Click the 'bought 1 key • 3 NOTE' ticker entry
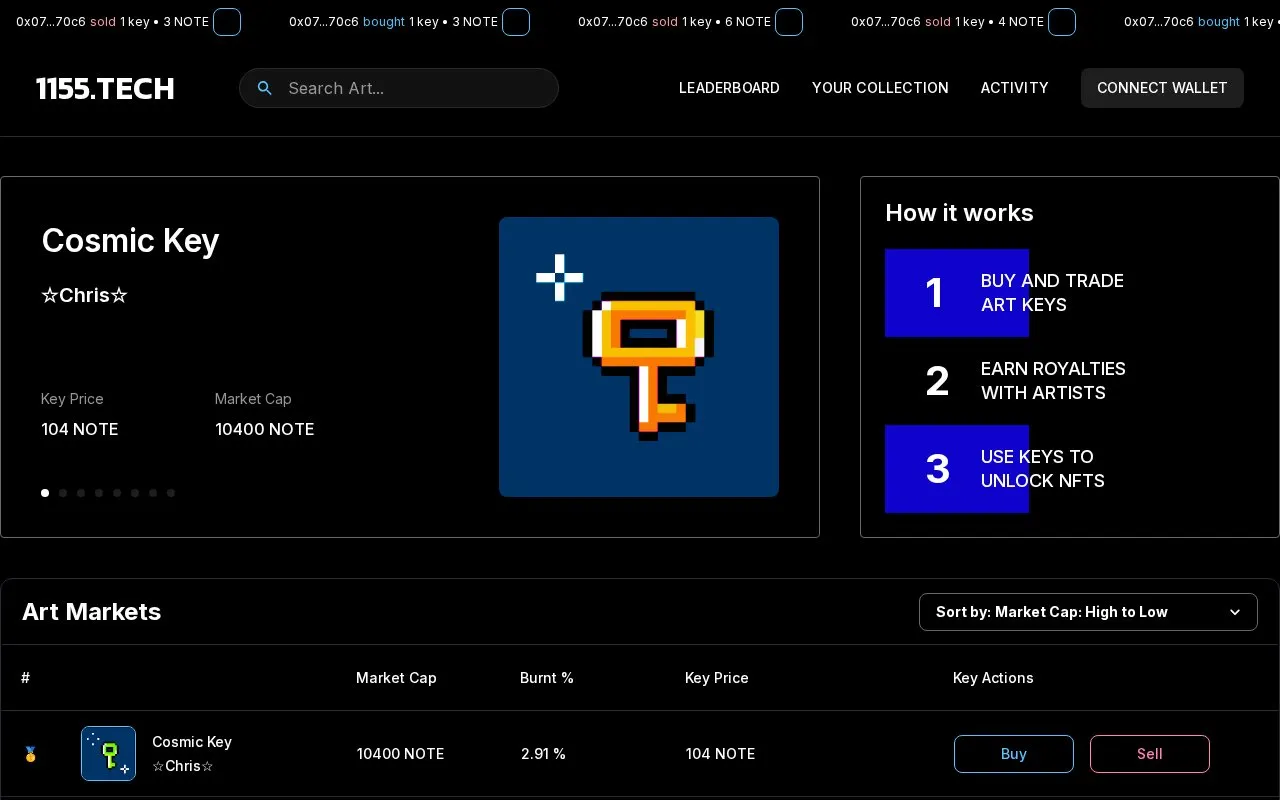The height and width of the screenshot is (800, 1280). click(x=409, y=22)
